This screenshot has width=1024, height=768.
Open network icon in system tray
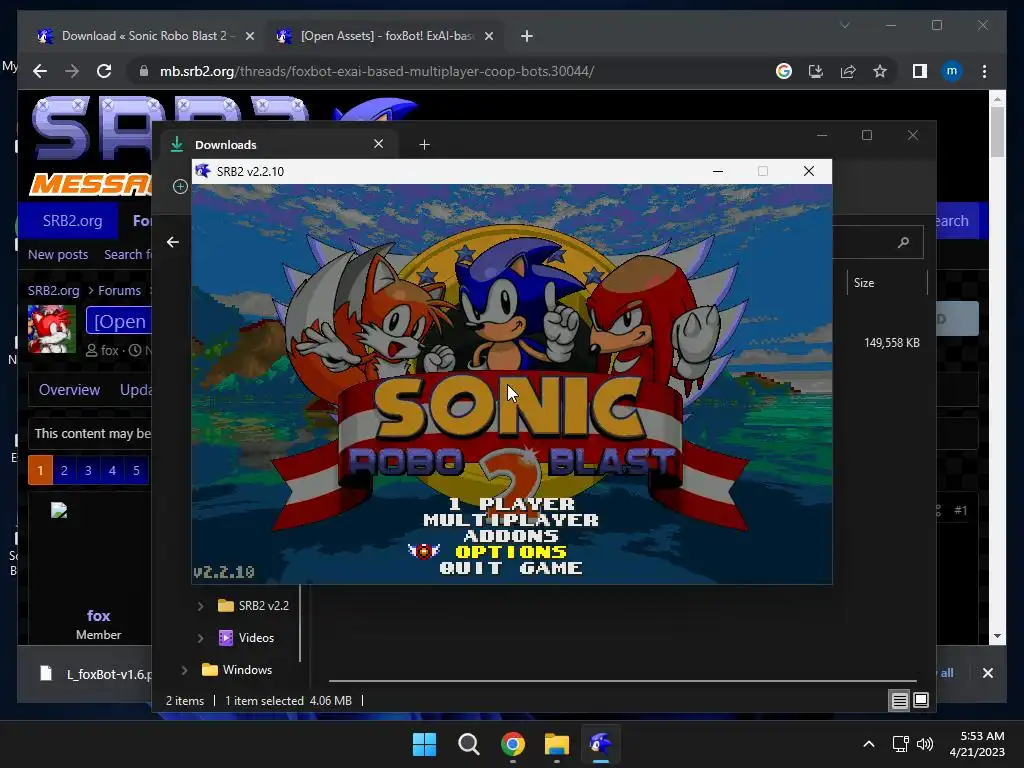click(x=901, y=744)
